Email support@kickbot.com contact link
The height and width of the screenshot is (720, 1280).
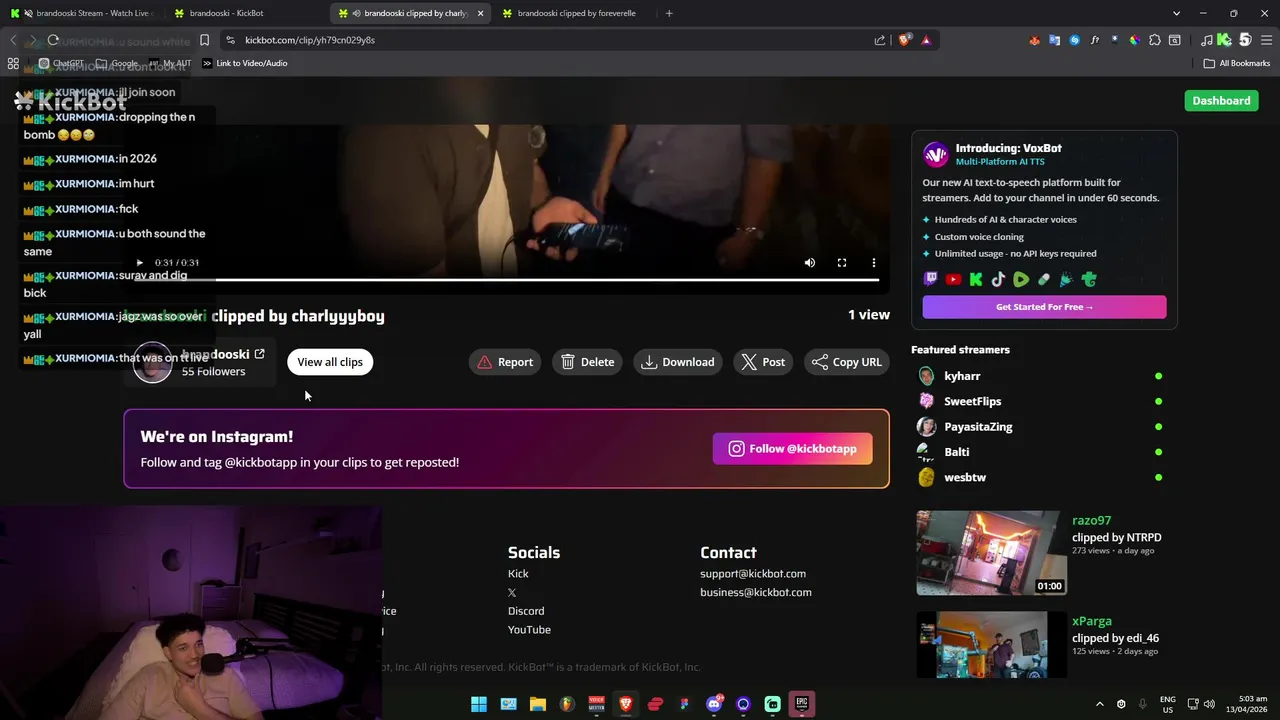pyautogui.click(x=753, y=574)
